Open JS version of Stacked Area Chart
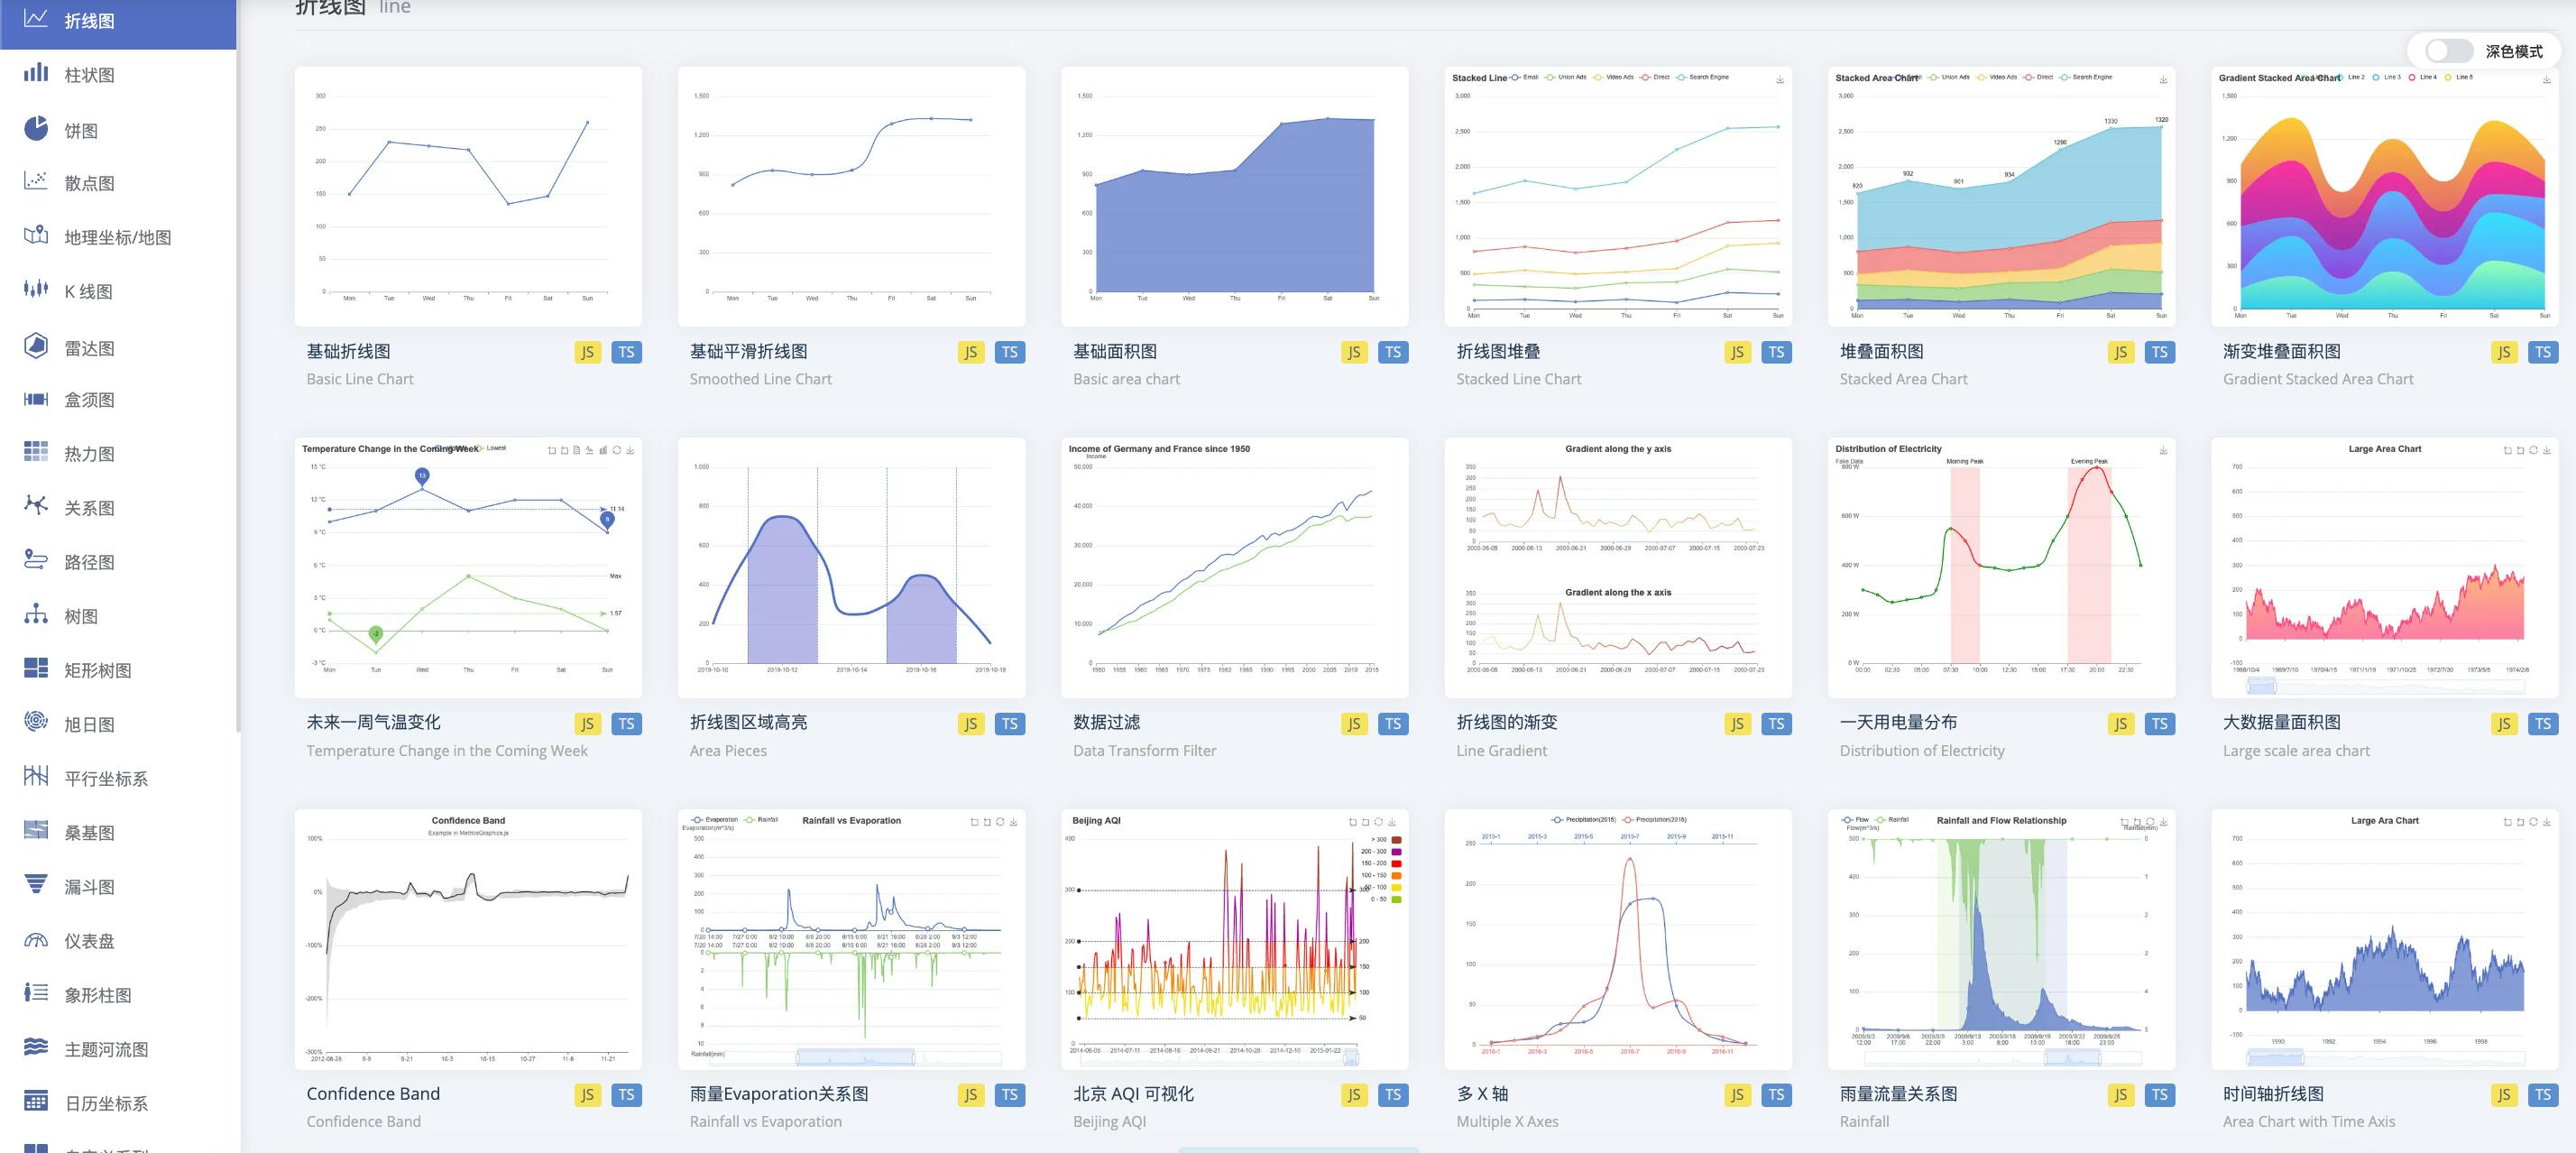Image resolution: width=2576 pixels, height=1153 pixels. pos(2120,352)
